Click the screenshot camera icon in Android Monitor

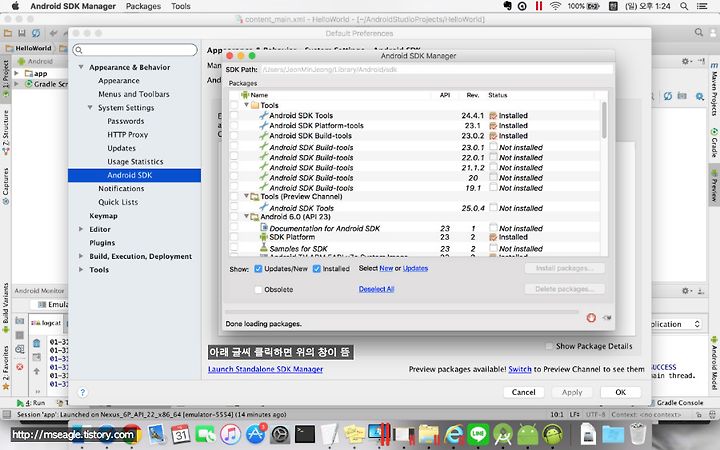click(20, 321)
